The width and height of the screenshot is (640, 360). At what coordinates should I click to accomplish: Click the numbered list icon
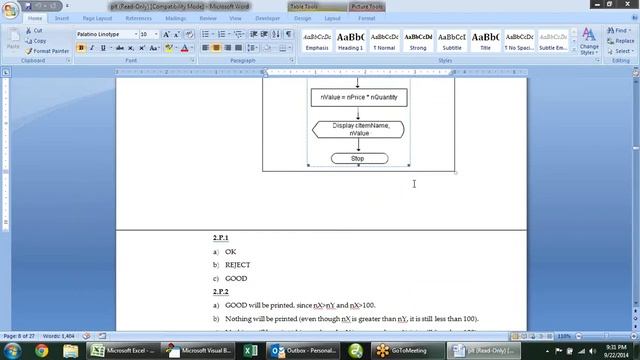pyautogui.click(x=222, y=34)
